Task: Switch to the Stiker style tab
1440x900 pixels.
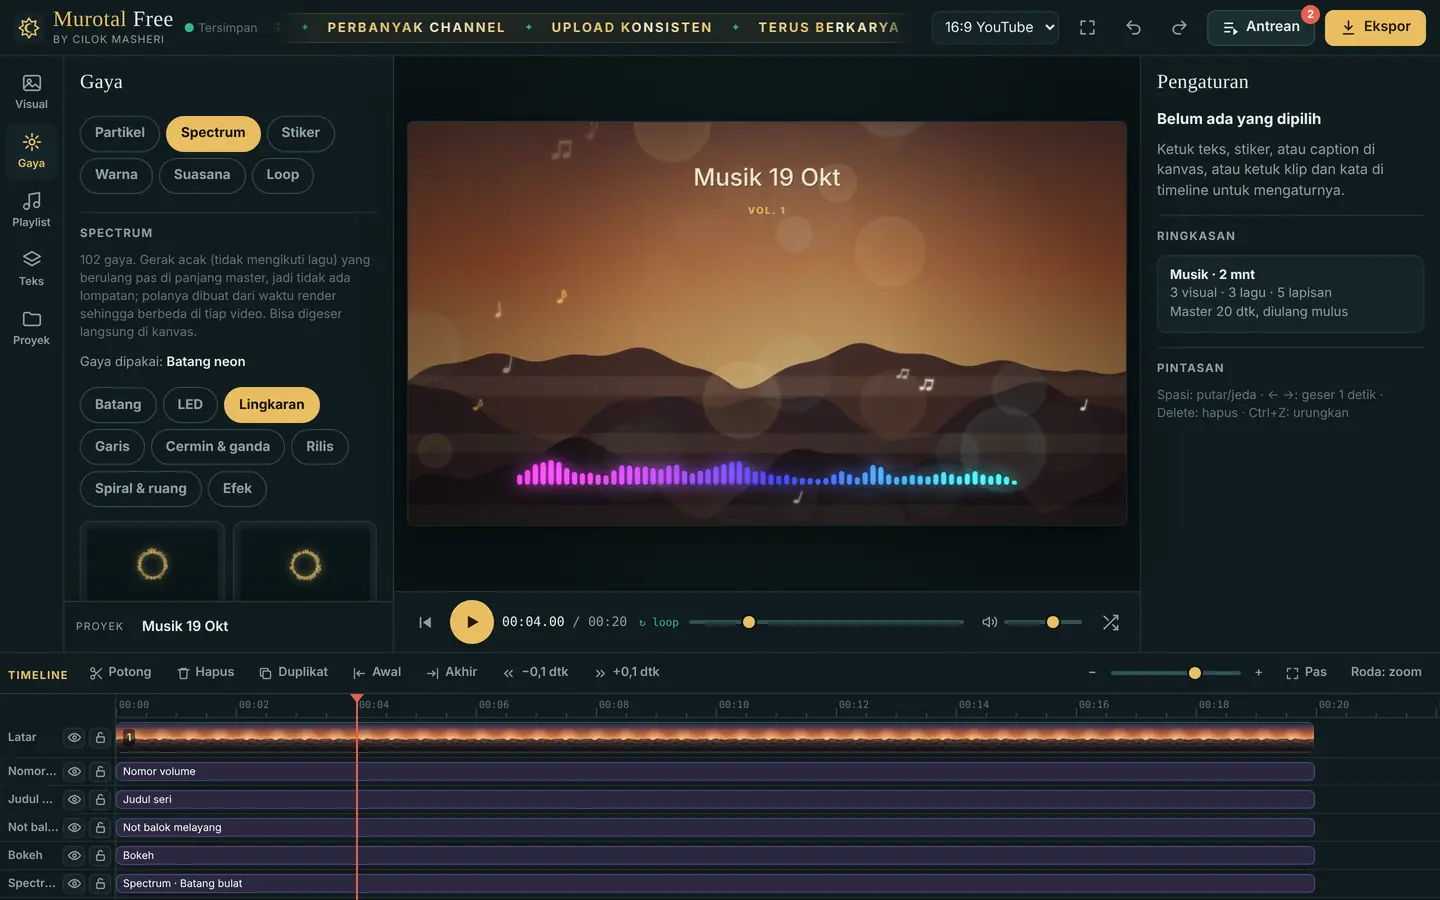Action: tap(300, 133)
